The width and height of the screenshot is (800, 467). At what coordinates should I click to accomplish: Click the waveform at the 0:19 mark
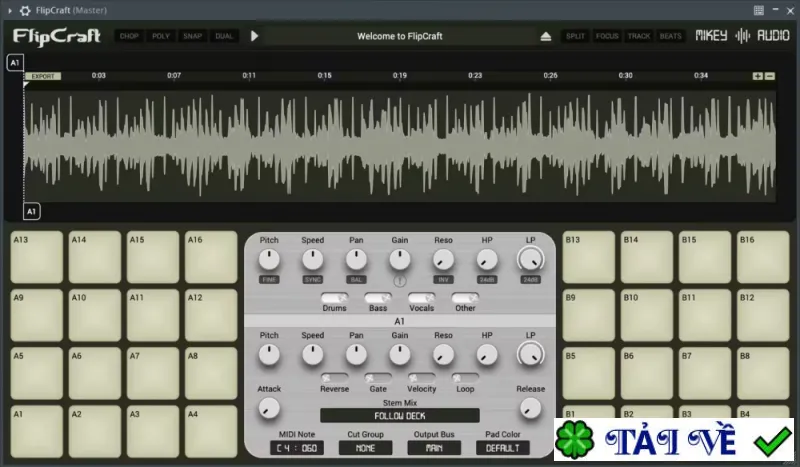[x=400, y=145]
